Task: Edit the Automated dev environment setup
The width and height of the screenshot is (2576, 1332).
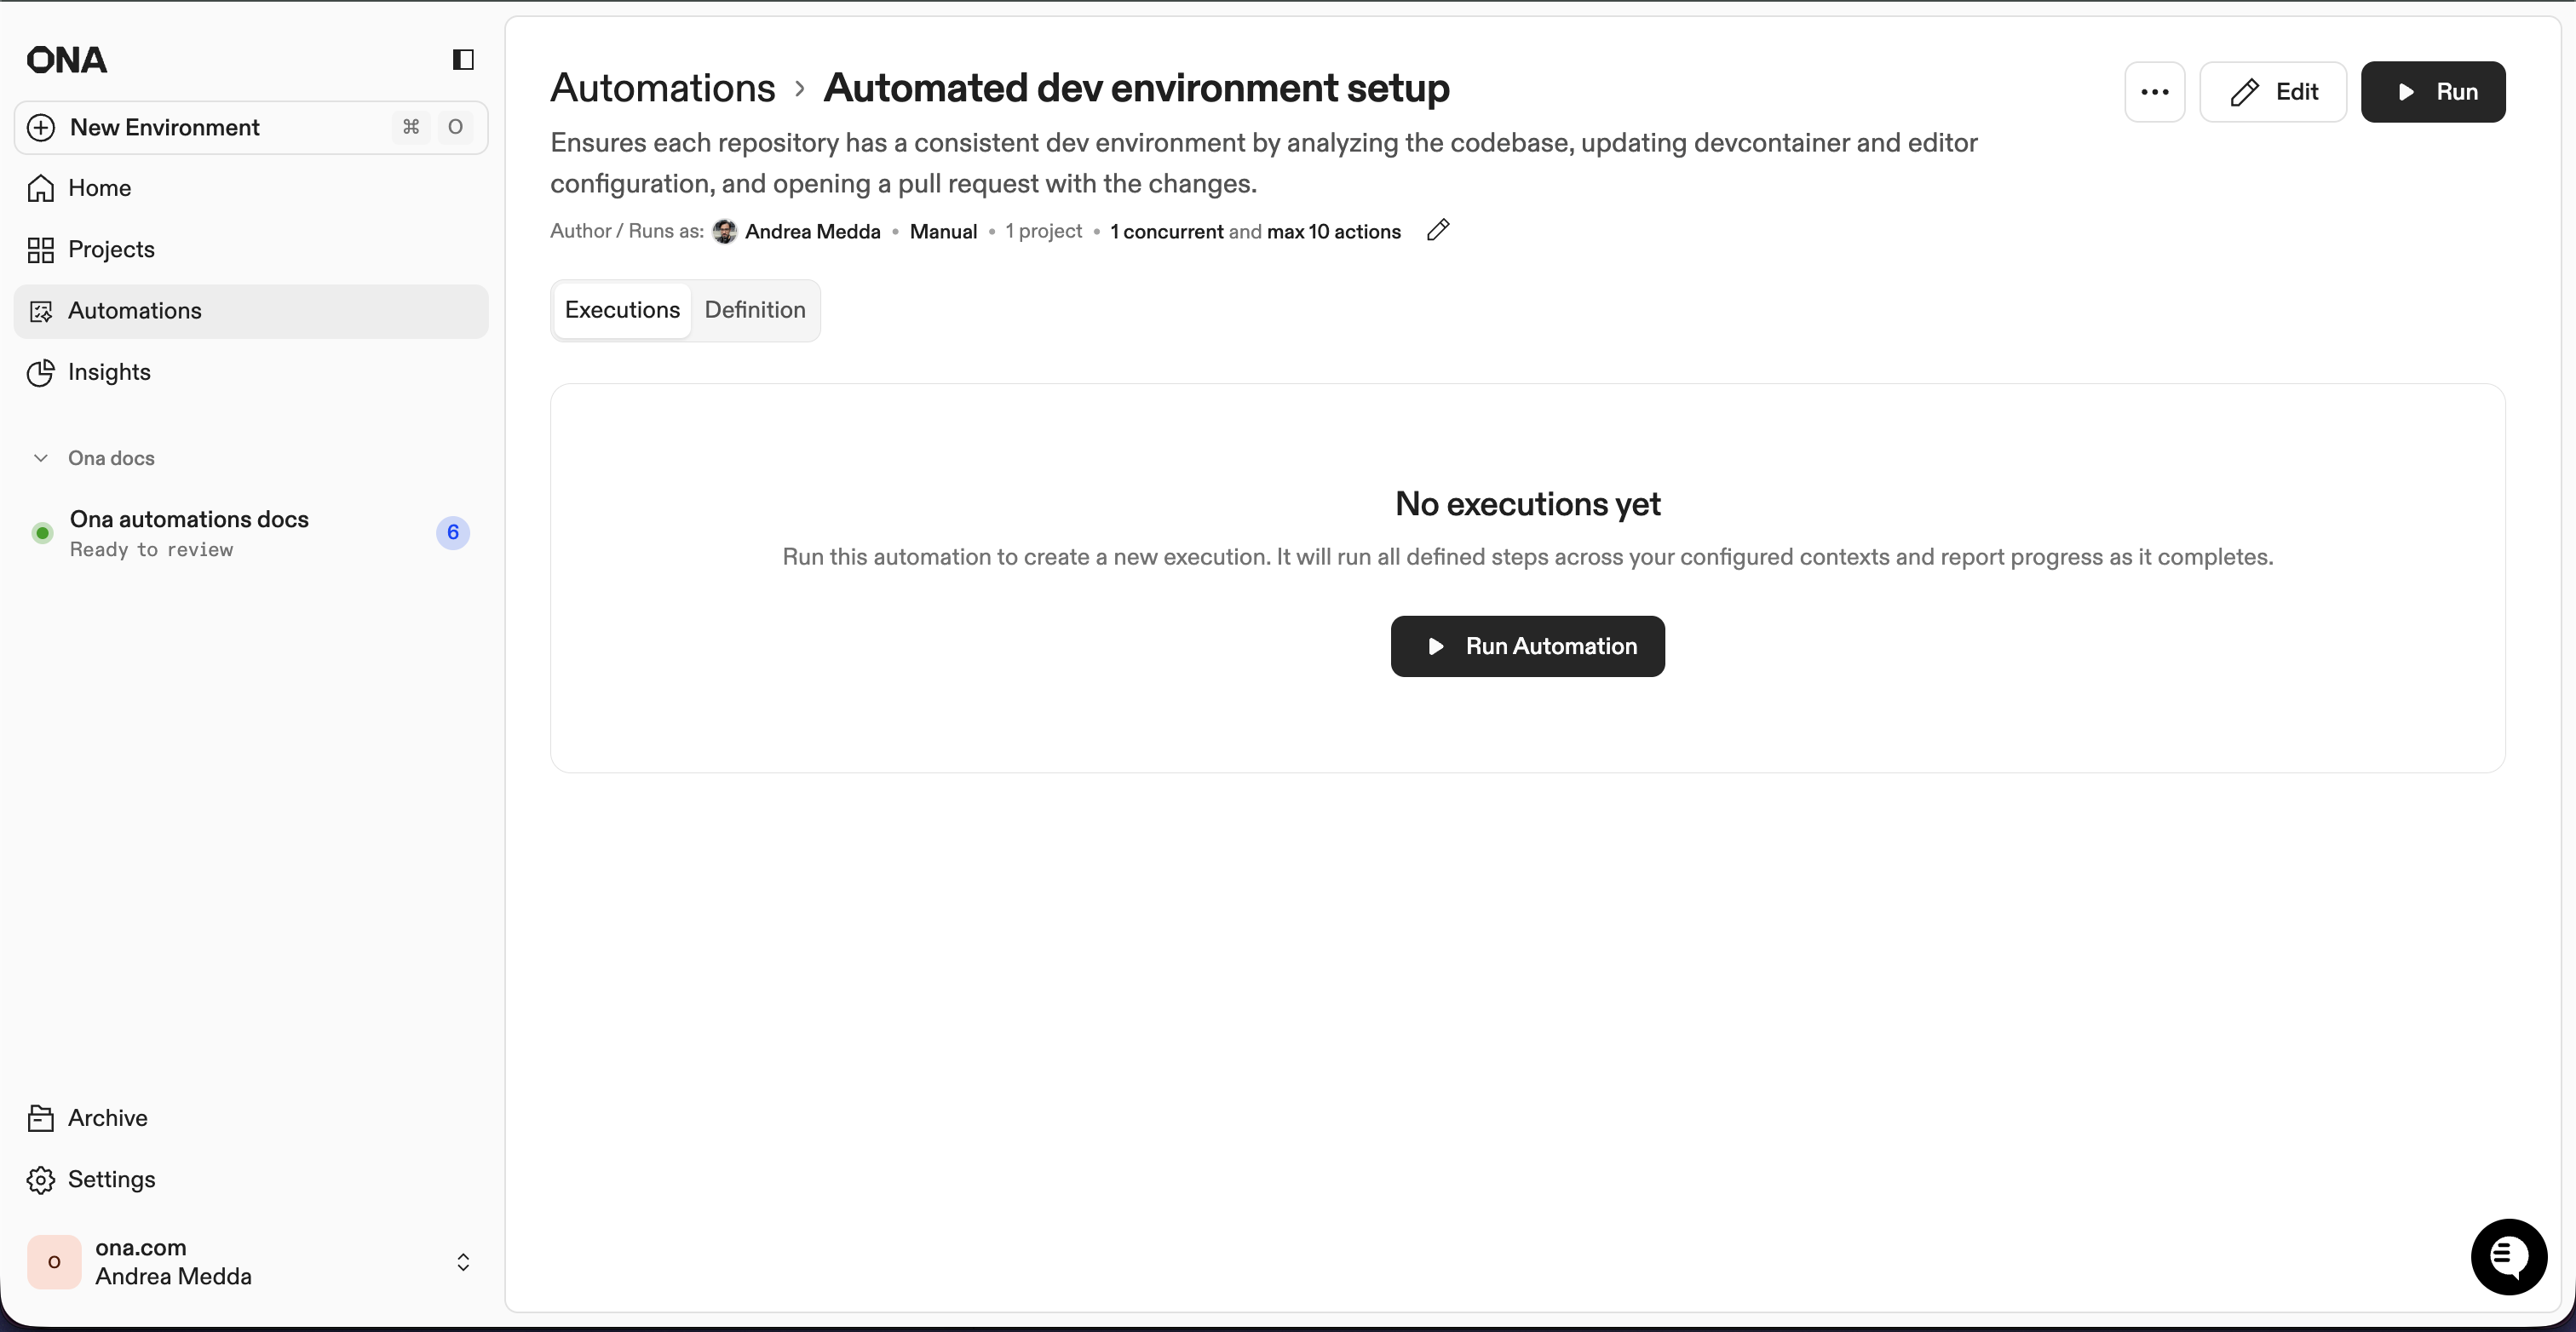Action: [x=2273, y=91]
